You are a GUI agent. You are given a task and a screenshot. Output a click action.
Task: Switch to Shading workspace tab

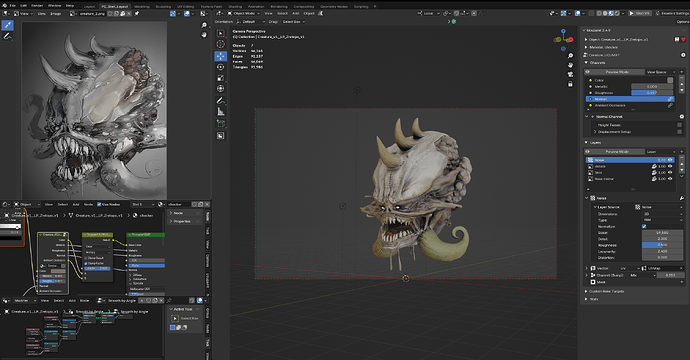click(235, 7)
